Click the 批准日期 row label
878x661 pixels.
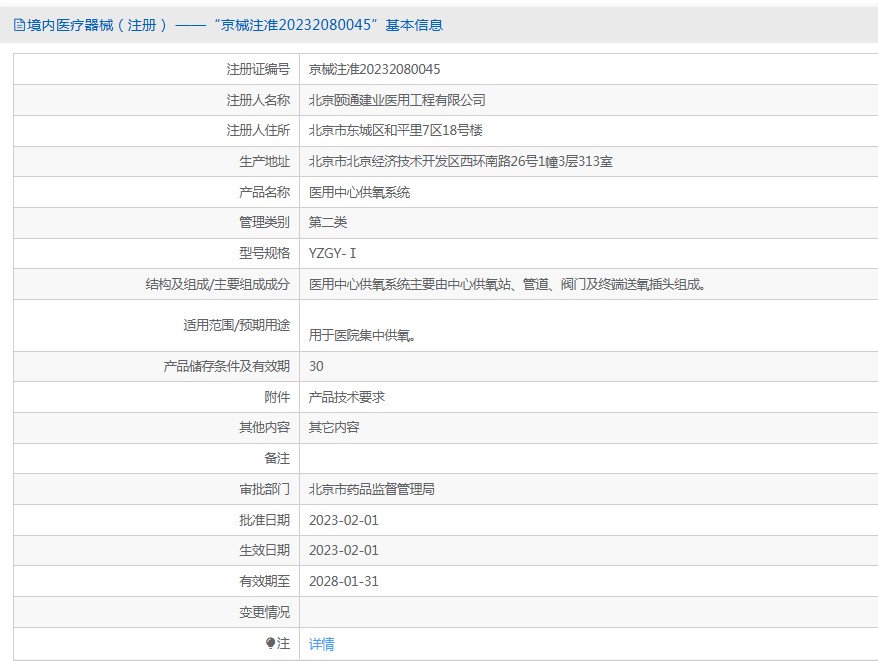pyautogui.click(x=264, y=520)
